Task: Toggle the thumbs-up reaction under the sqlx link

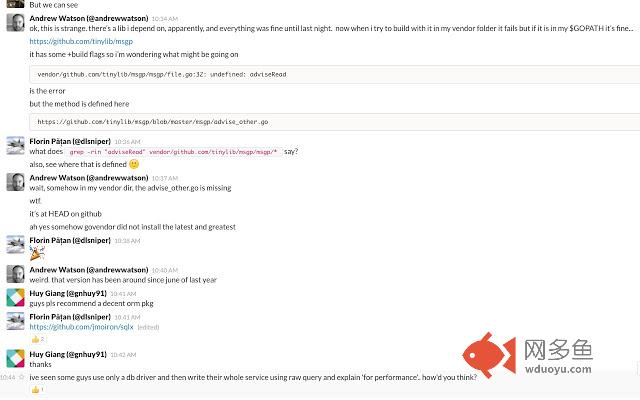Action: [x=38, y=340]
